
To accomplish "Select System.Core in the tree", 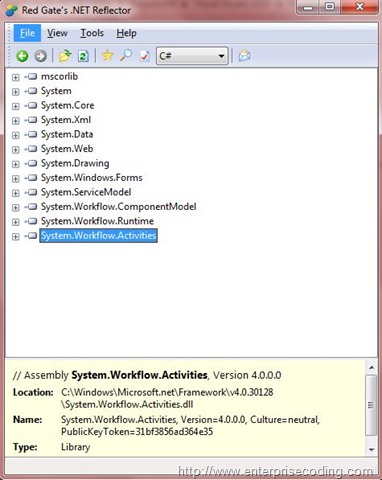I will point(67,105).
